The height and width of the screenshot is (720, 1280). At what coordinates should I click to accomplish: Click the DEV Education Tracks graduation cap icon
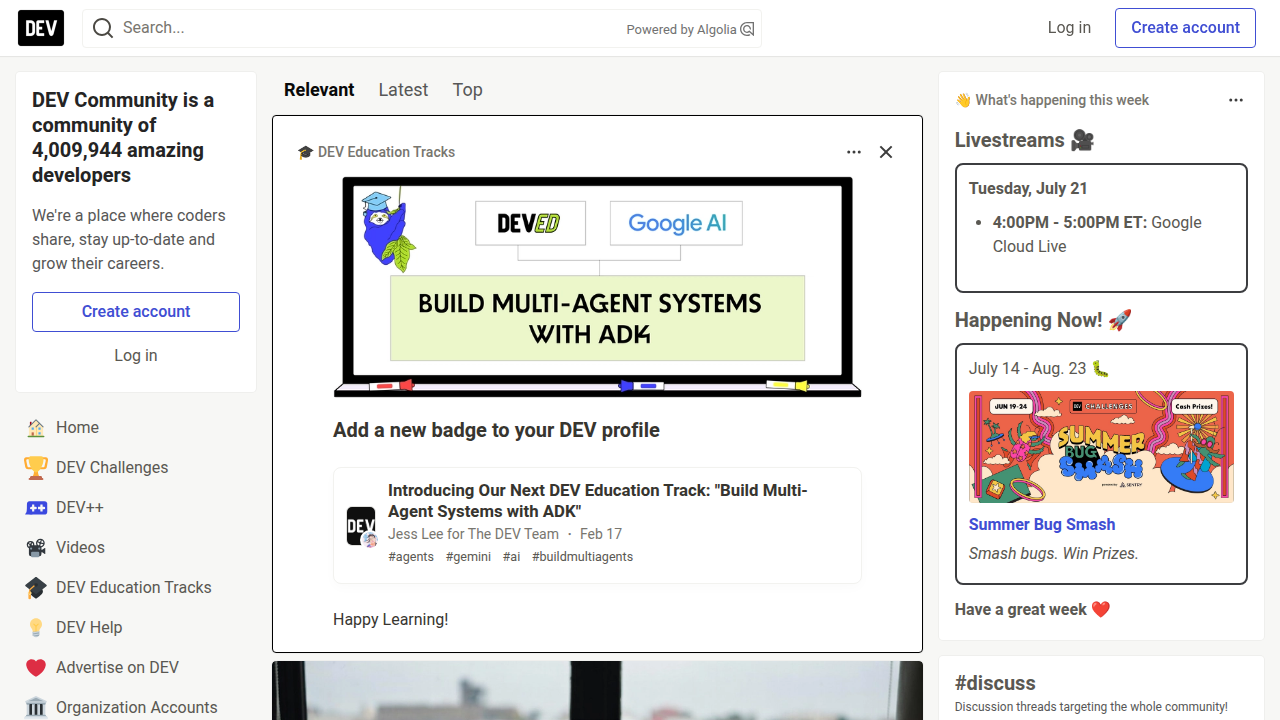[36, 588]
